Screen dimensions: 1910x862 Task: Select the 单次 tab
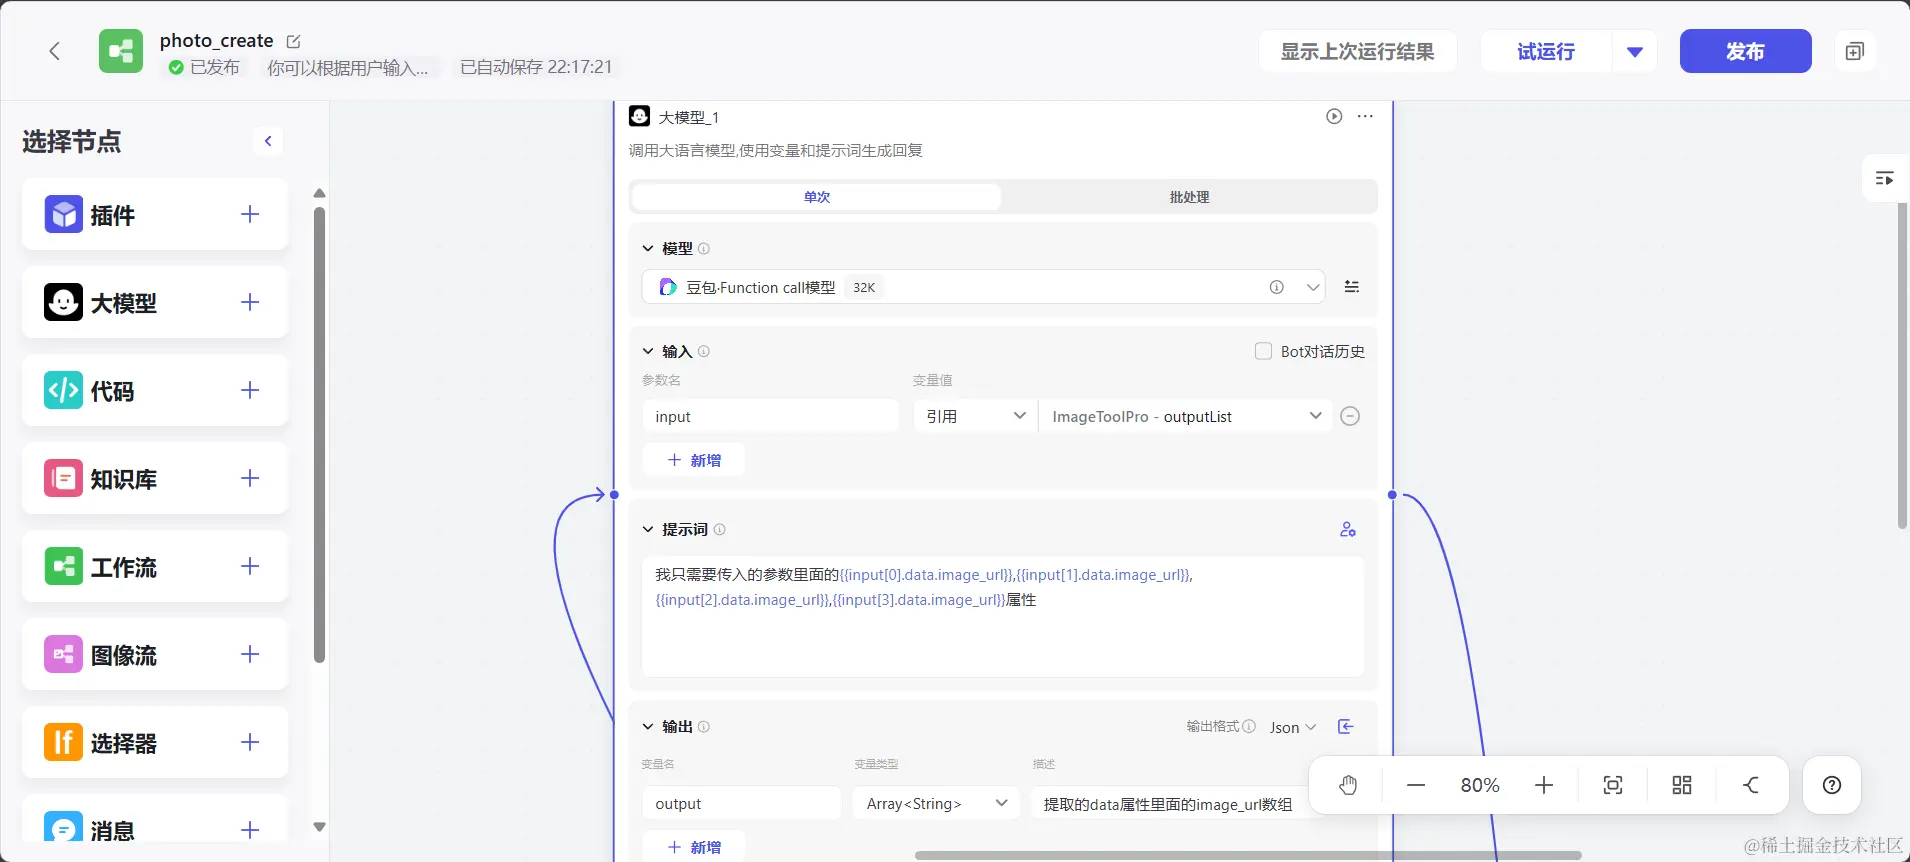(x=817, y=197)
